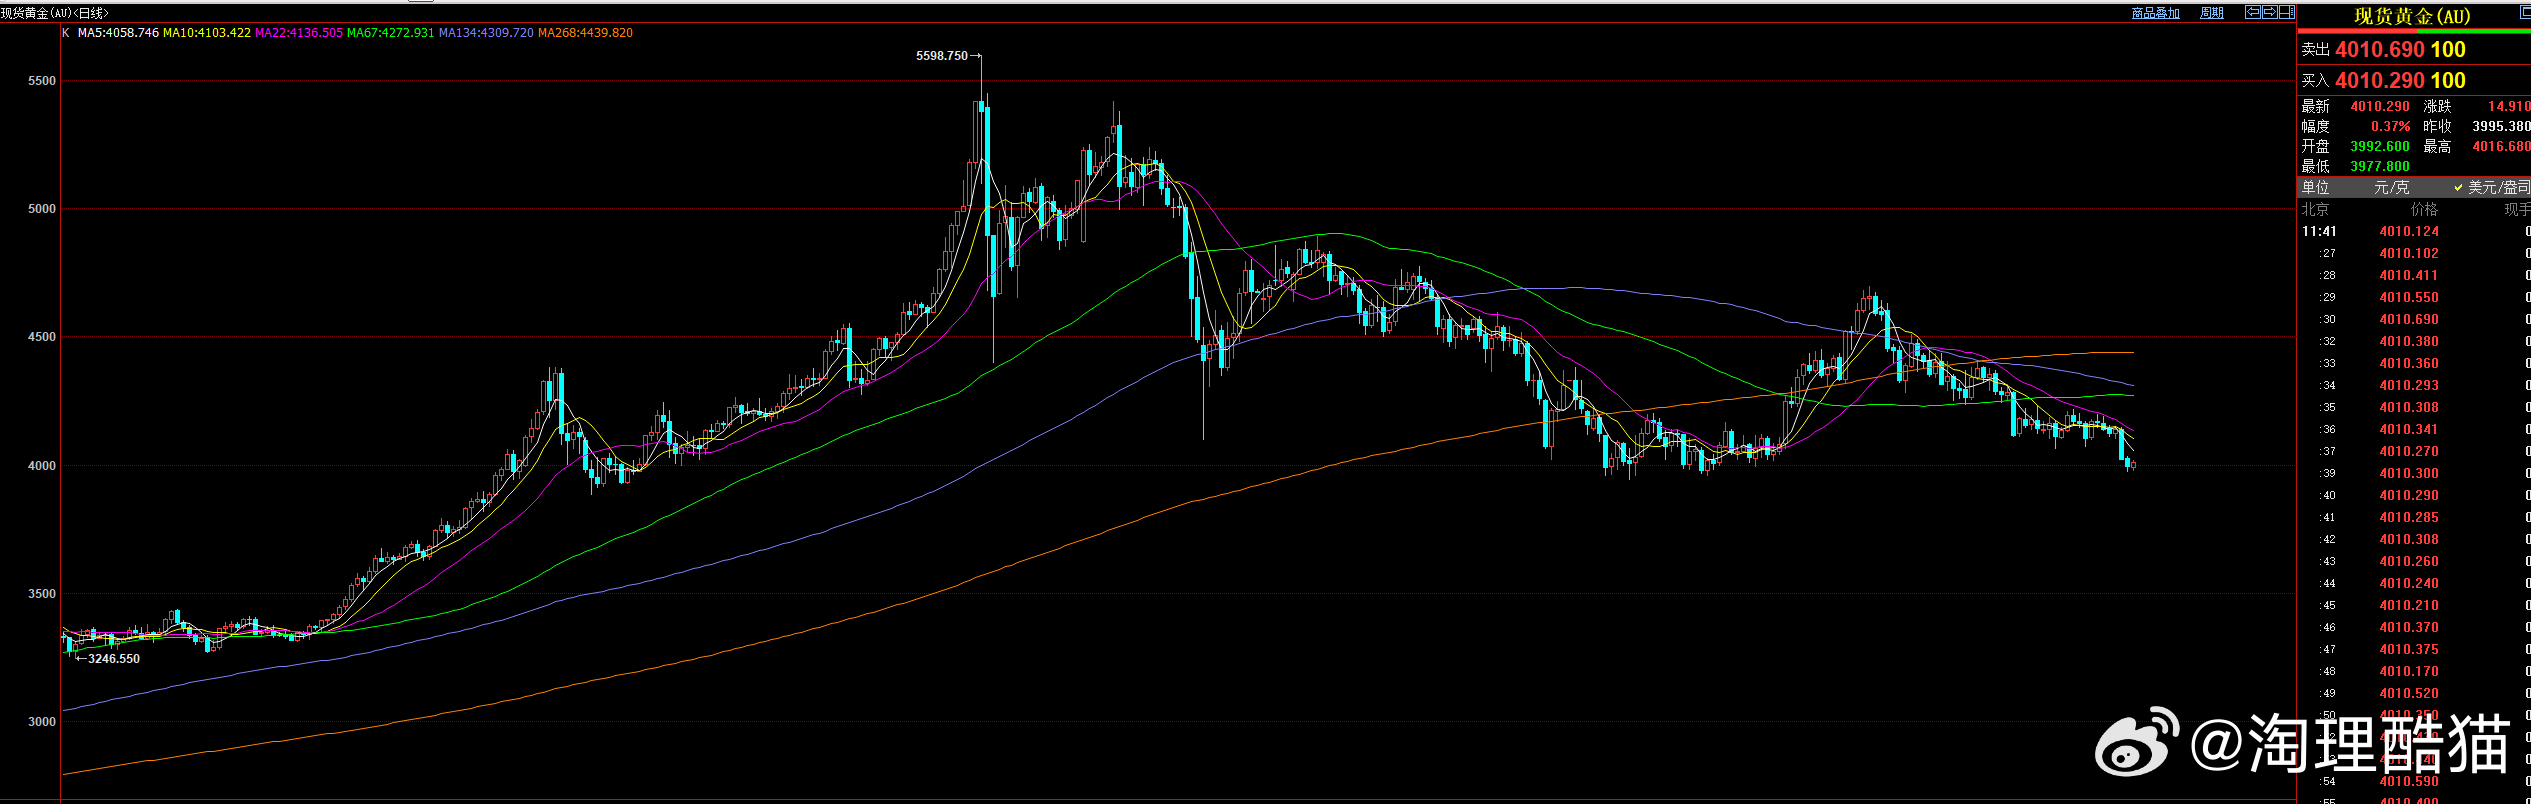Click the 11:41 tick row with price 4010.124
The height and width of the screenshot is (804, 2531).
pos(2414,231)
